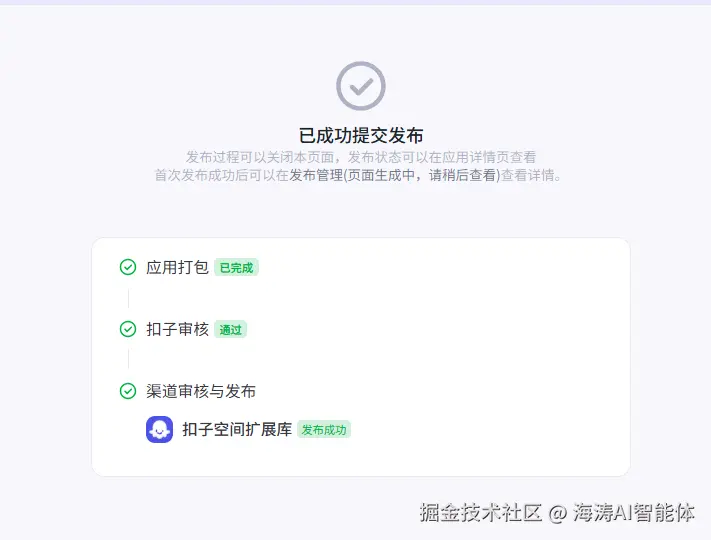The height and width of the screenshot is (540, 711).
Task: Click the 发布成功 status badge
Action: point(324,430)
